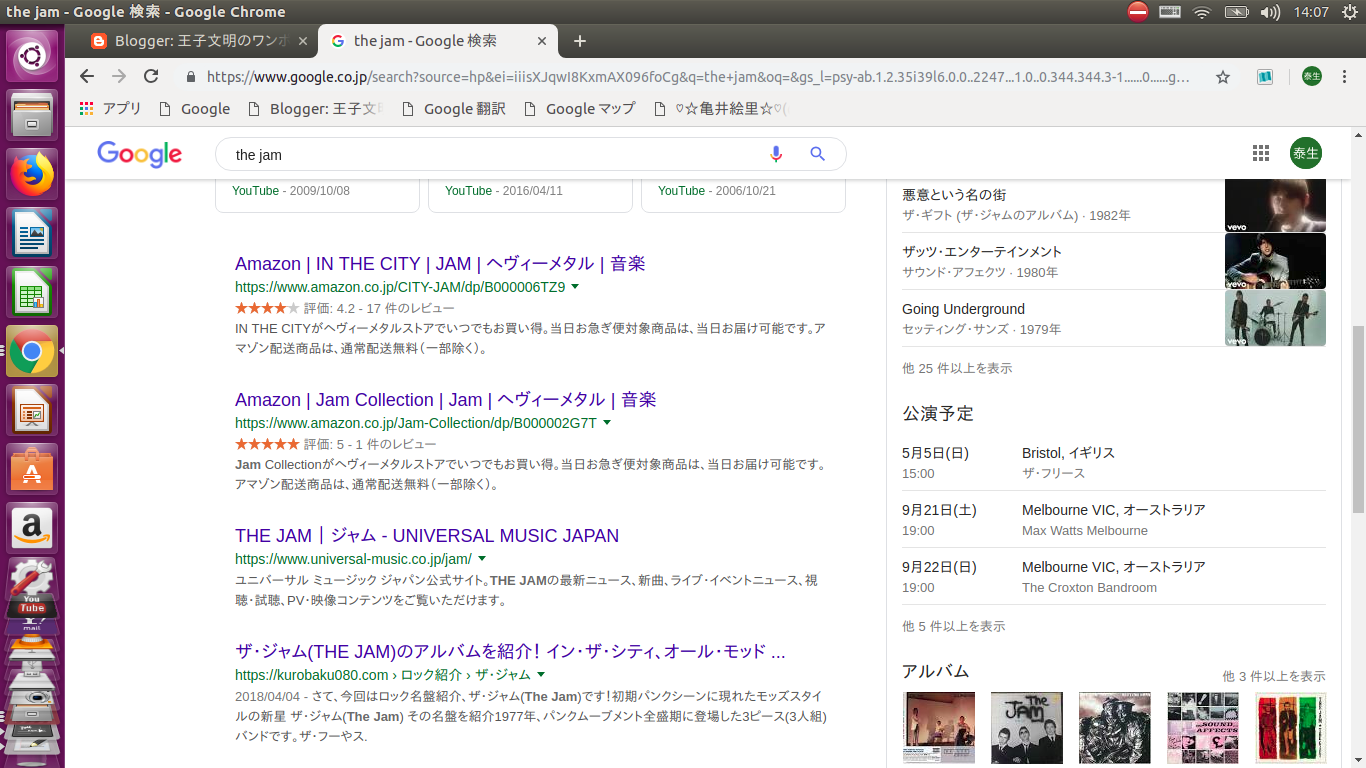
Task: Click the address bar URL
Action: [x=698, y=76]
